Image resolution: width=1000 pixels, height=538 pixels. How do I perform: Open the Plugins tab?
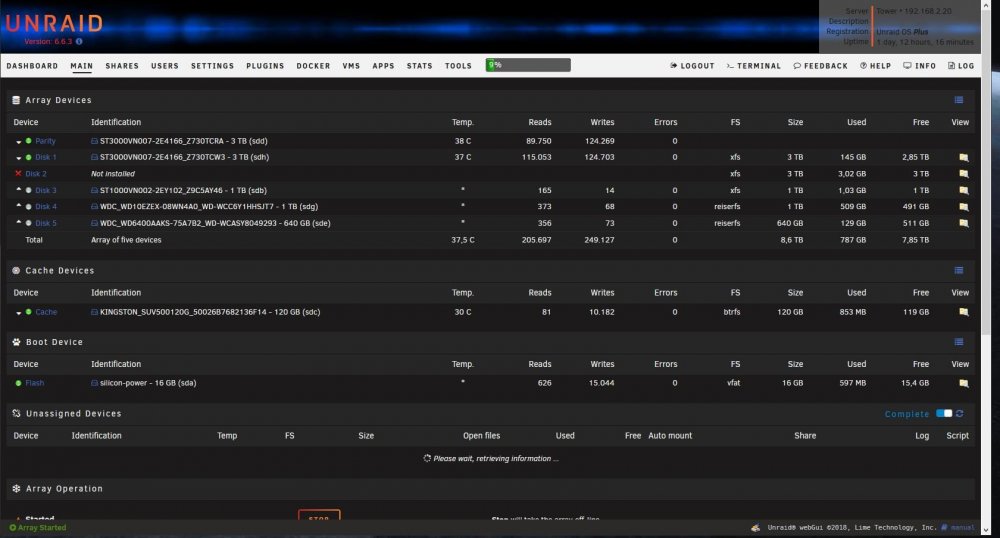tap(265, 66)
